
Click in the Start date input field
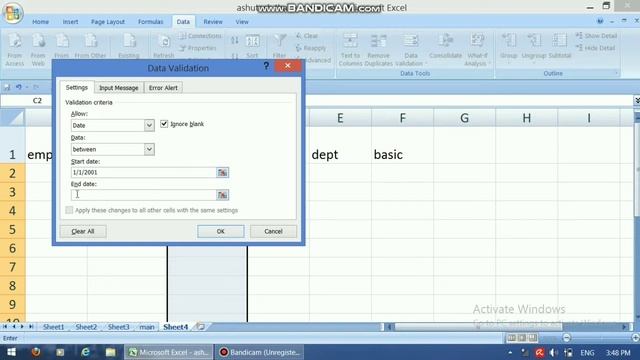pyautogui.click(x=143, y=173)
